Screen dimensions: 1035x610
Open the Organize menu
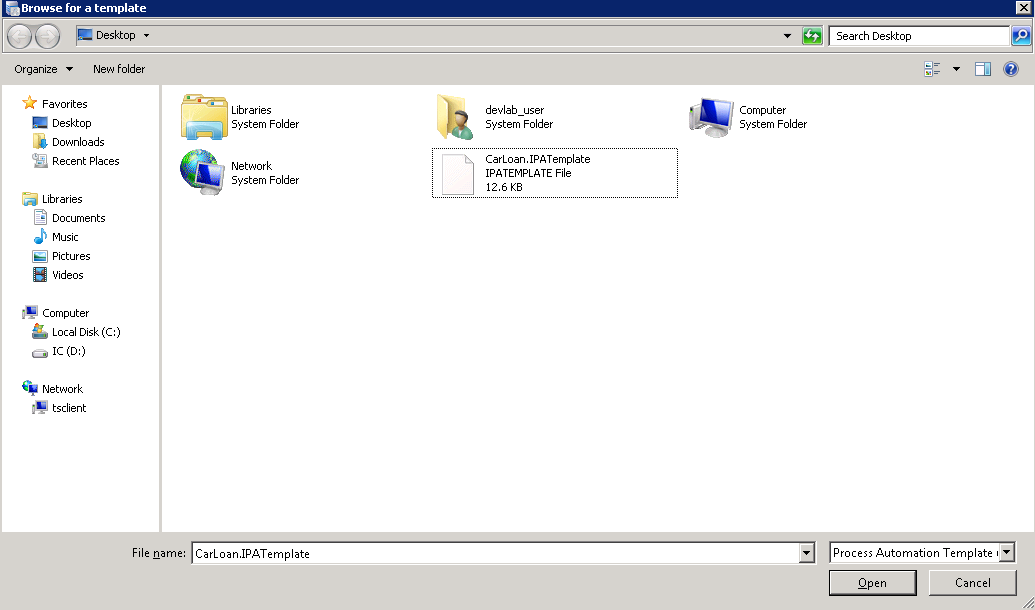click(x=43, y=69)
